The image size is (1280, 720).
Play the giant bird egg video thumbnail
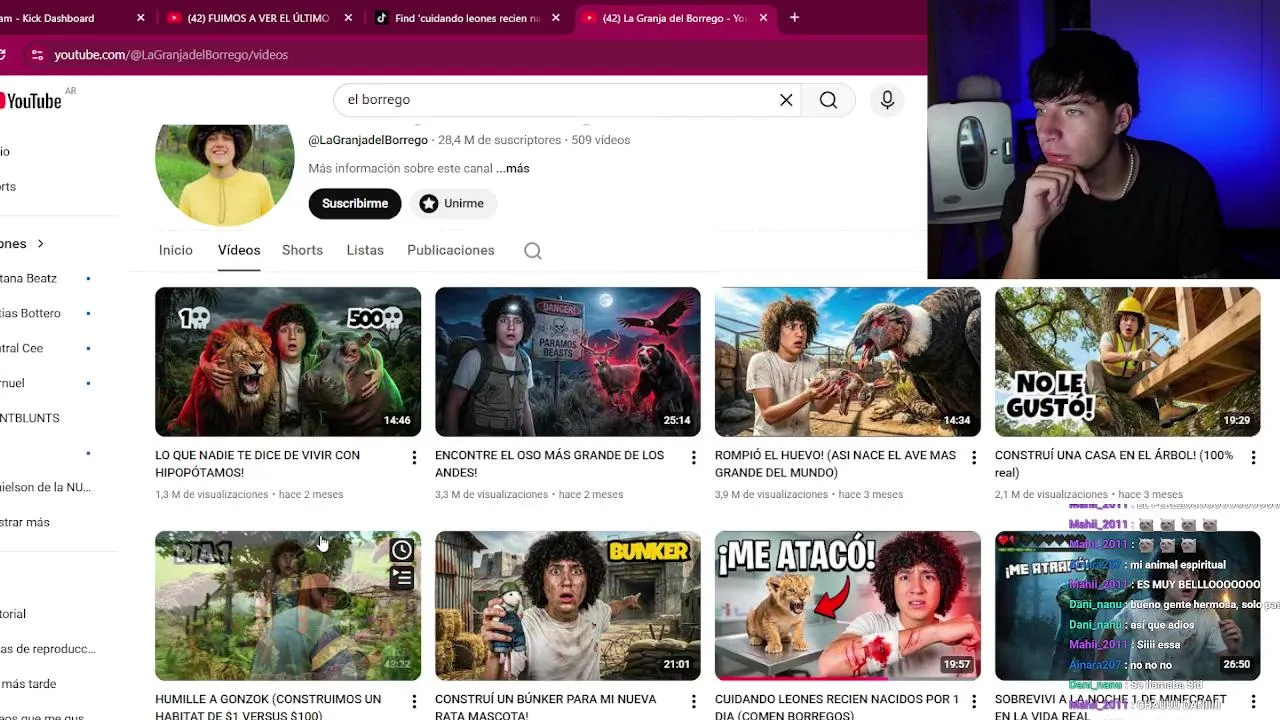coord(848,362)
